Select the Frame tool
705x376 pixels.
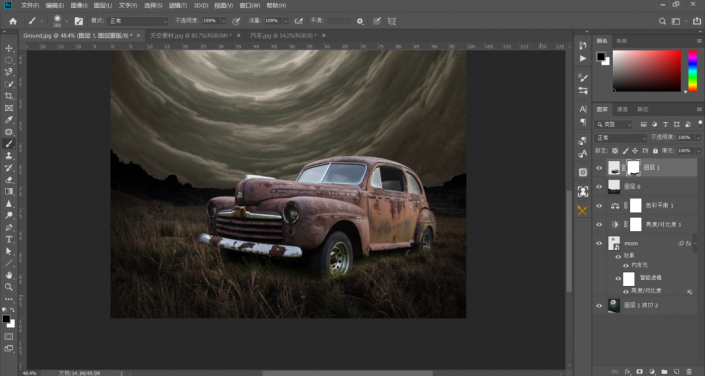coord(9,108)
